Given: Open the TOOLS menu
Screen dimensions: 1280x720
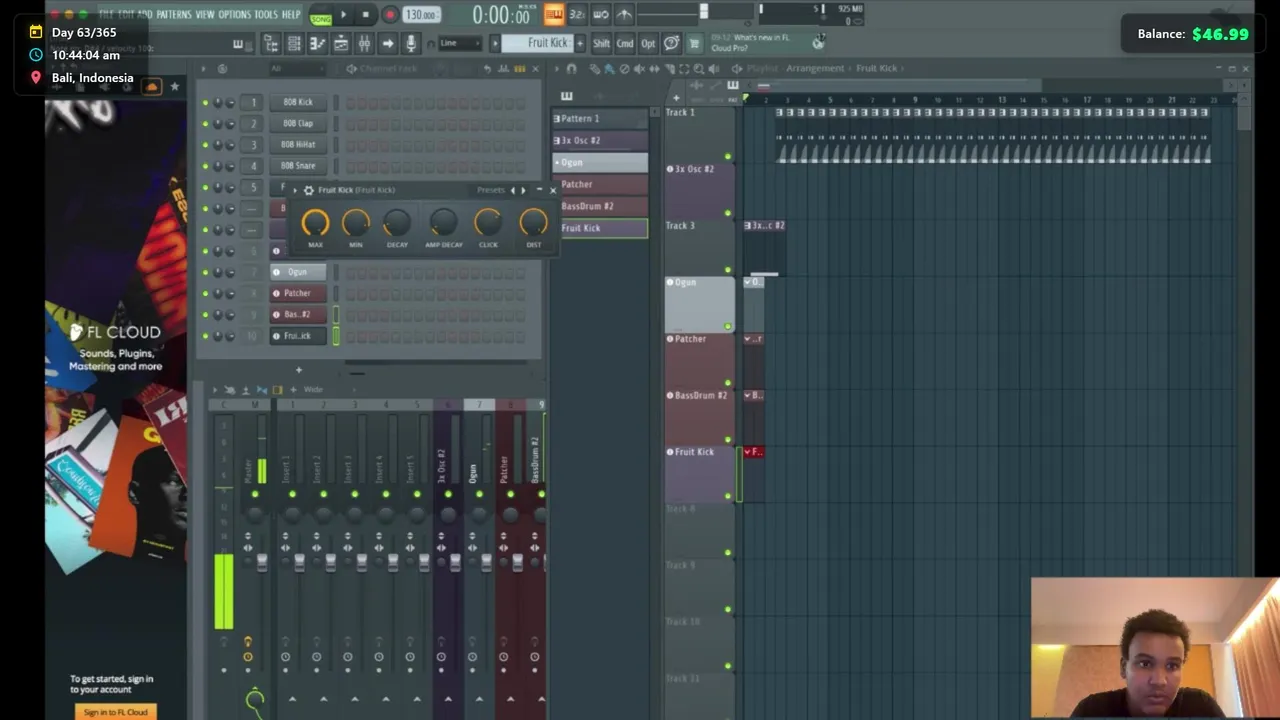Looking at the screenshot, I should (x=266, y=14).
